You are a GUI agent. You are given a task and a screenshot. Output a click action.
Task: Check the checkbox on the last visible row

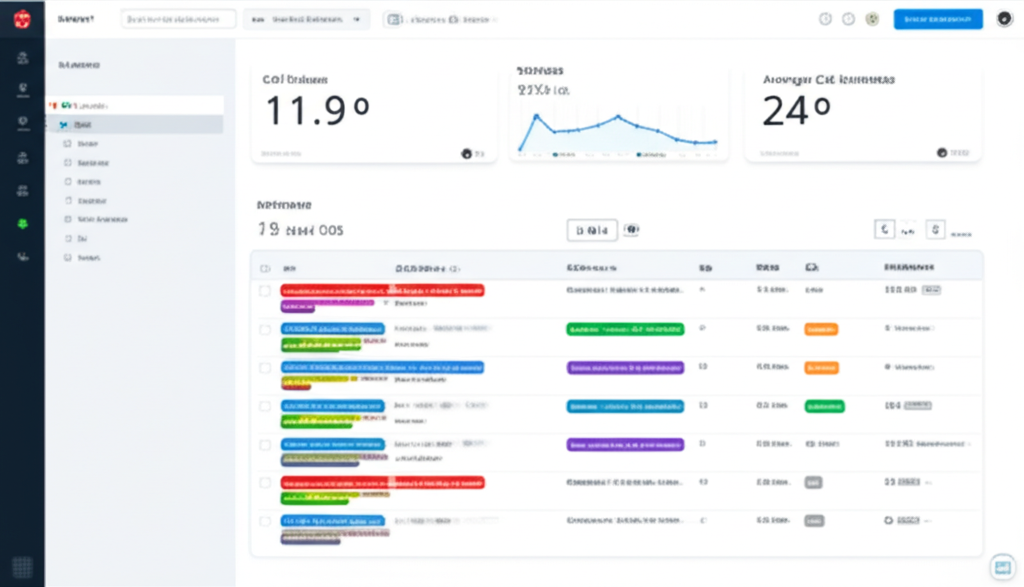[x=264, y=521]
